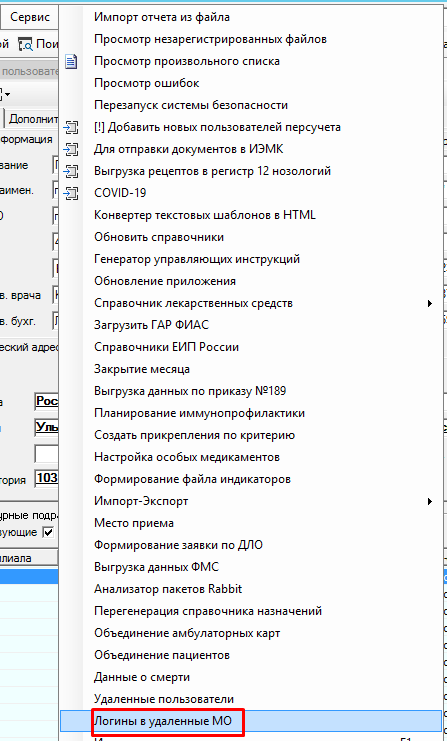The image size is (447, 741).
Task: Click the document icon beside Просмотр произвольного списка
Action: coord(71,61)
